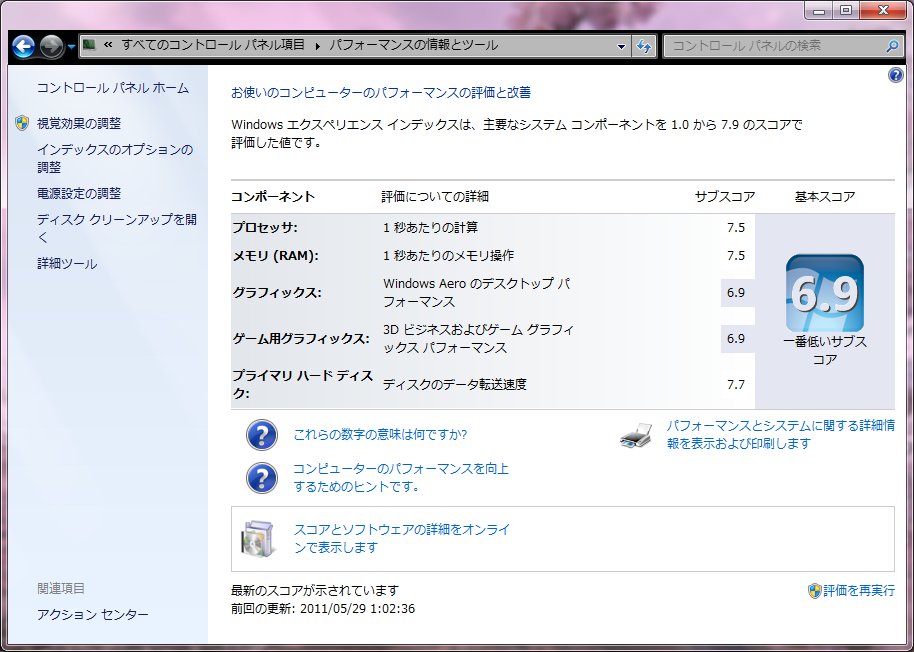Select すべてのコントロール パネル項目 in the breadcrumb
914x652 pixels.
214,45
